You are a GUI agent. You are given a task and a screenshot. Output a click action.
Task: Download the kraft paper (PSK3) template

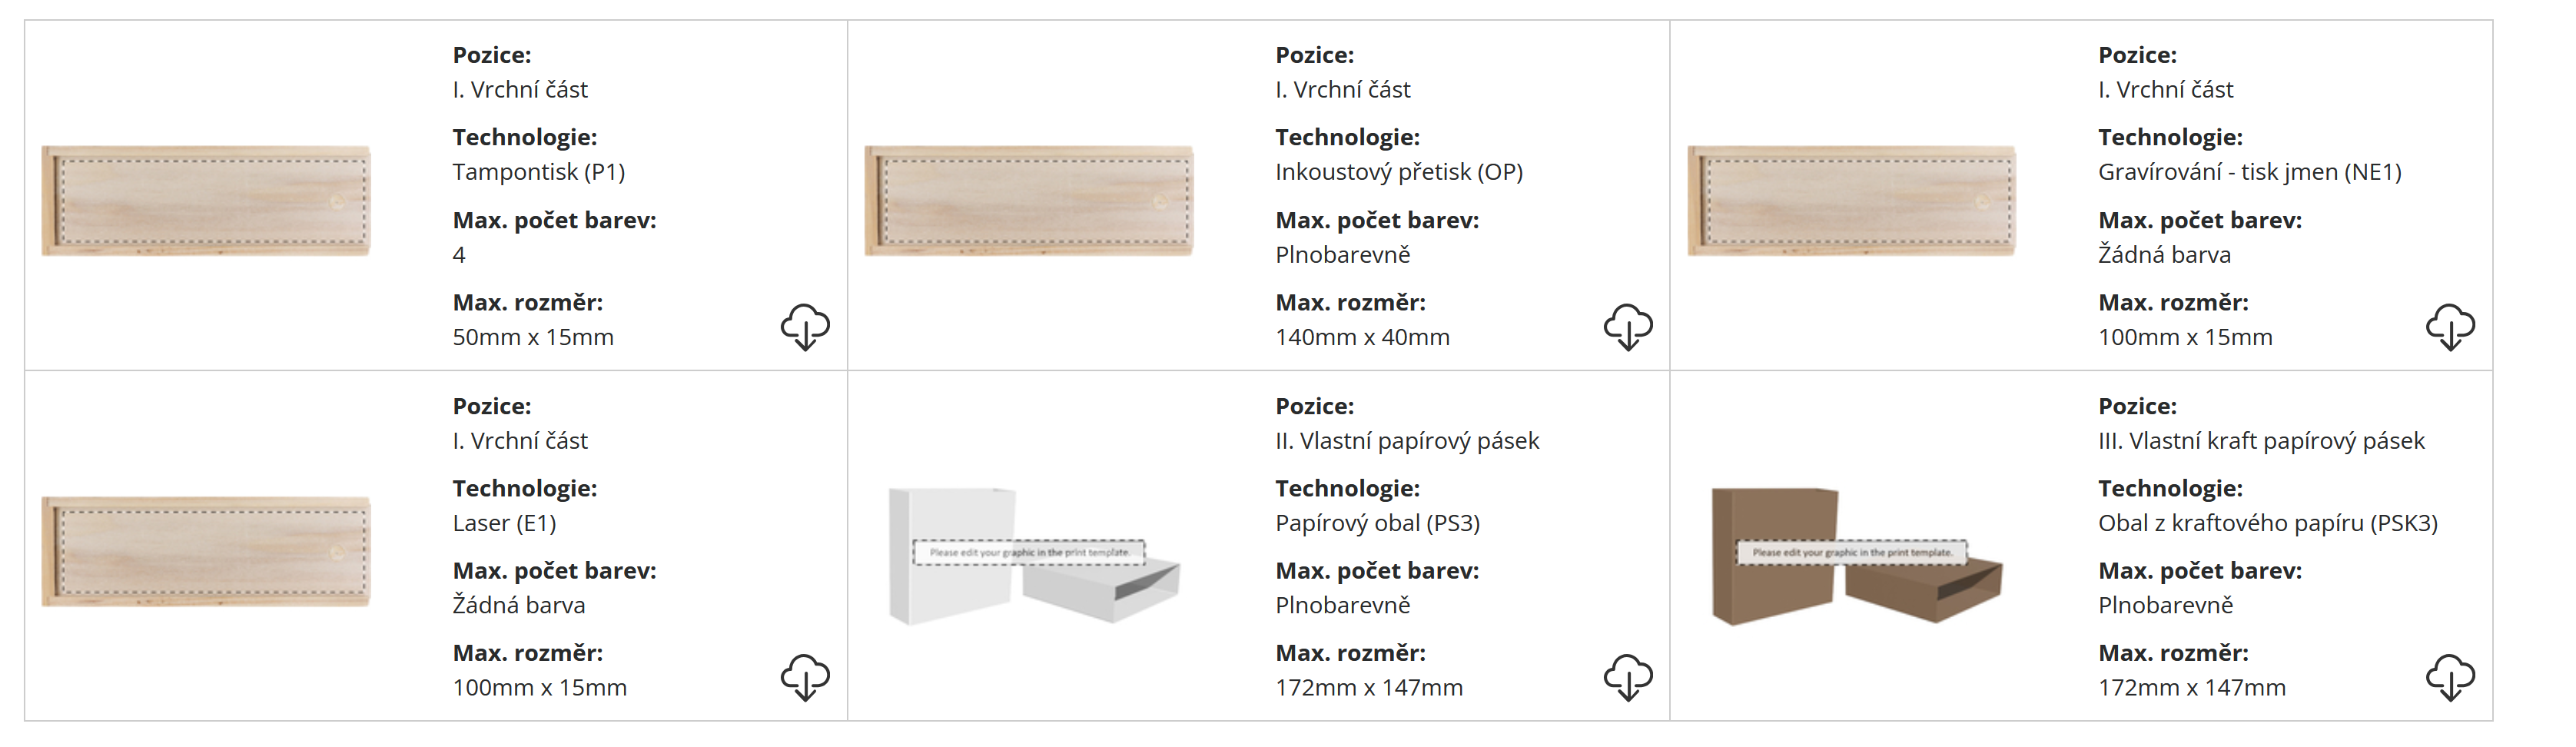(x=2449, y=678)
